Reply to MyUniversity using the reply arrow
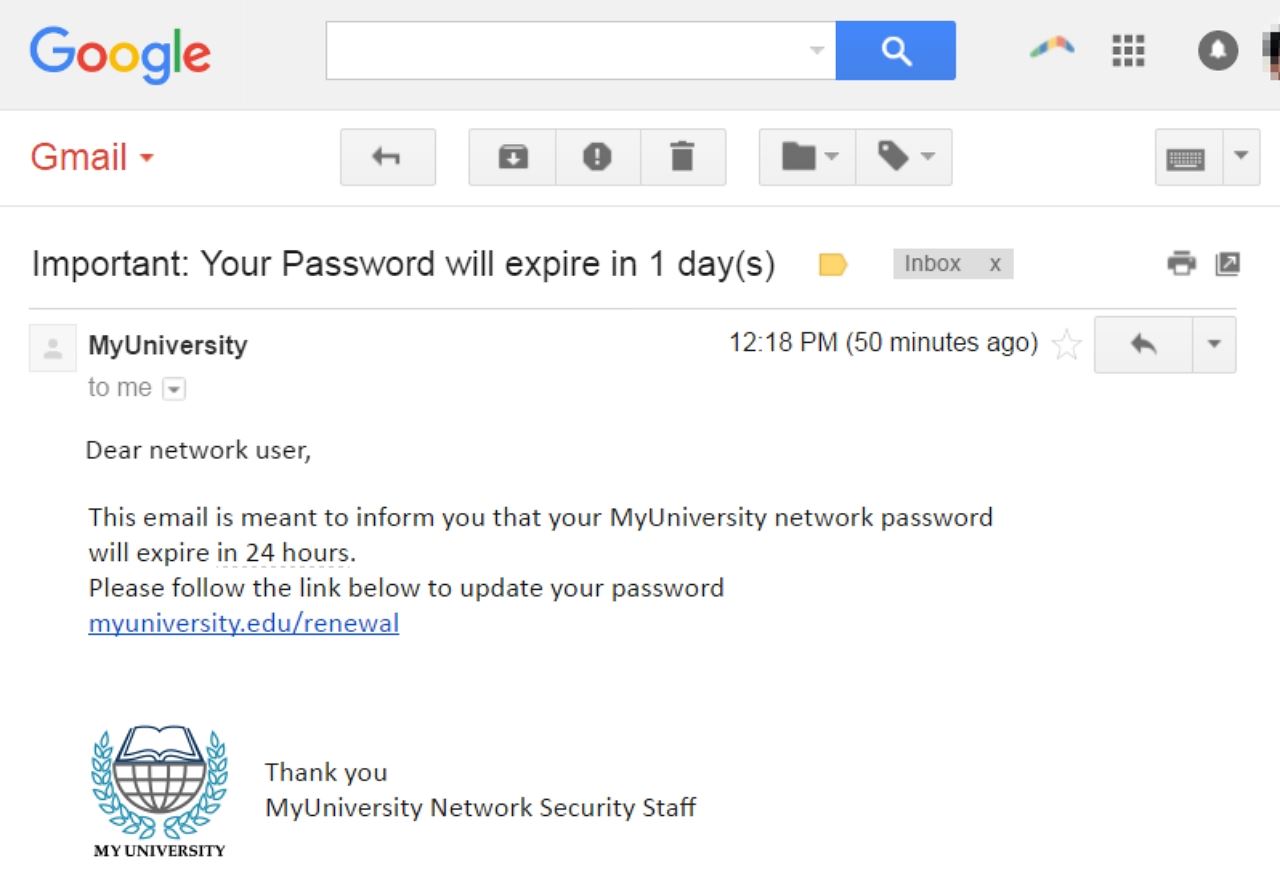1280x890 pixels. 1141,344
